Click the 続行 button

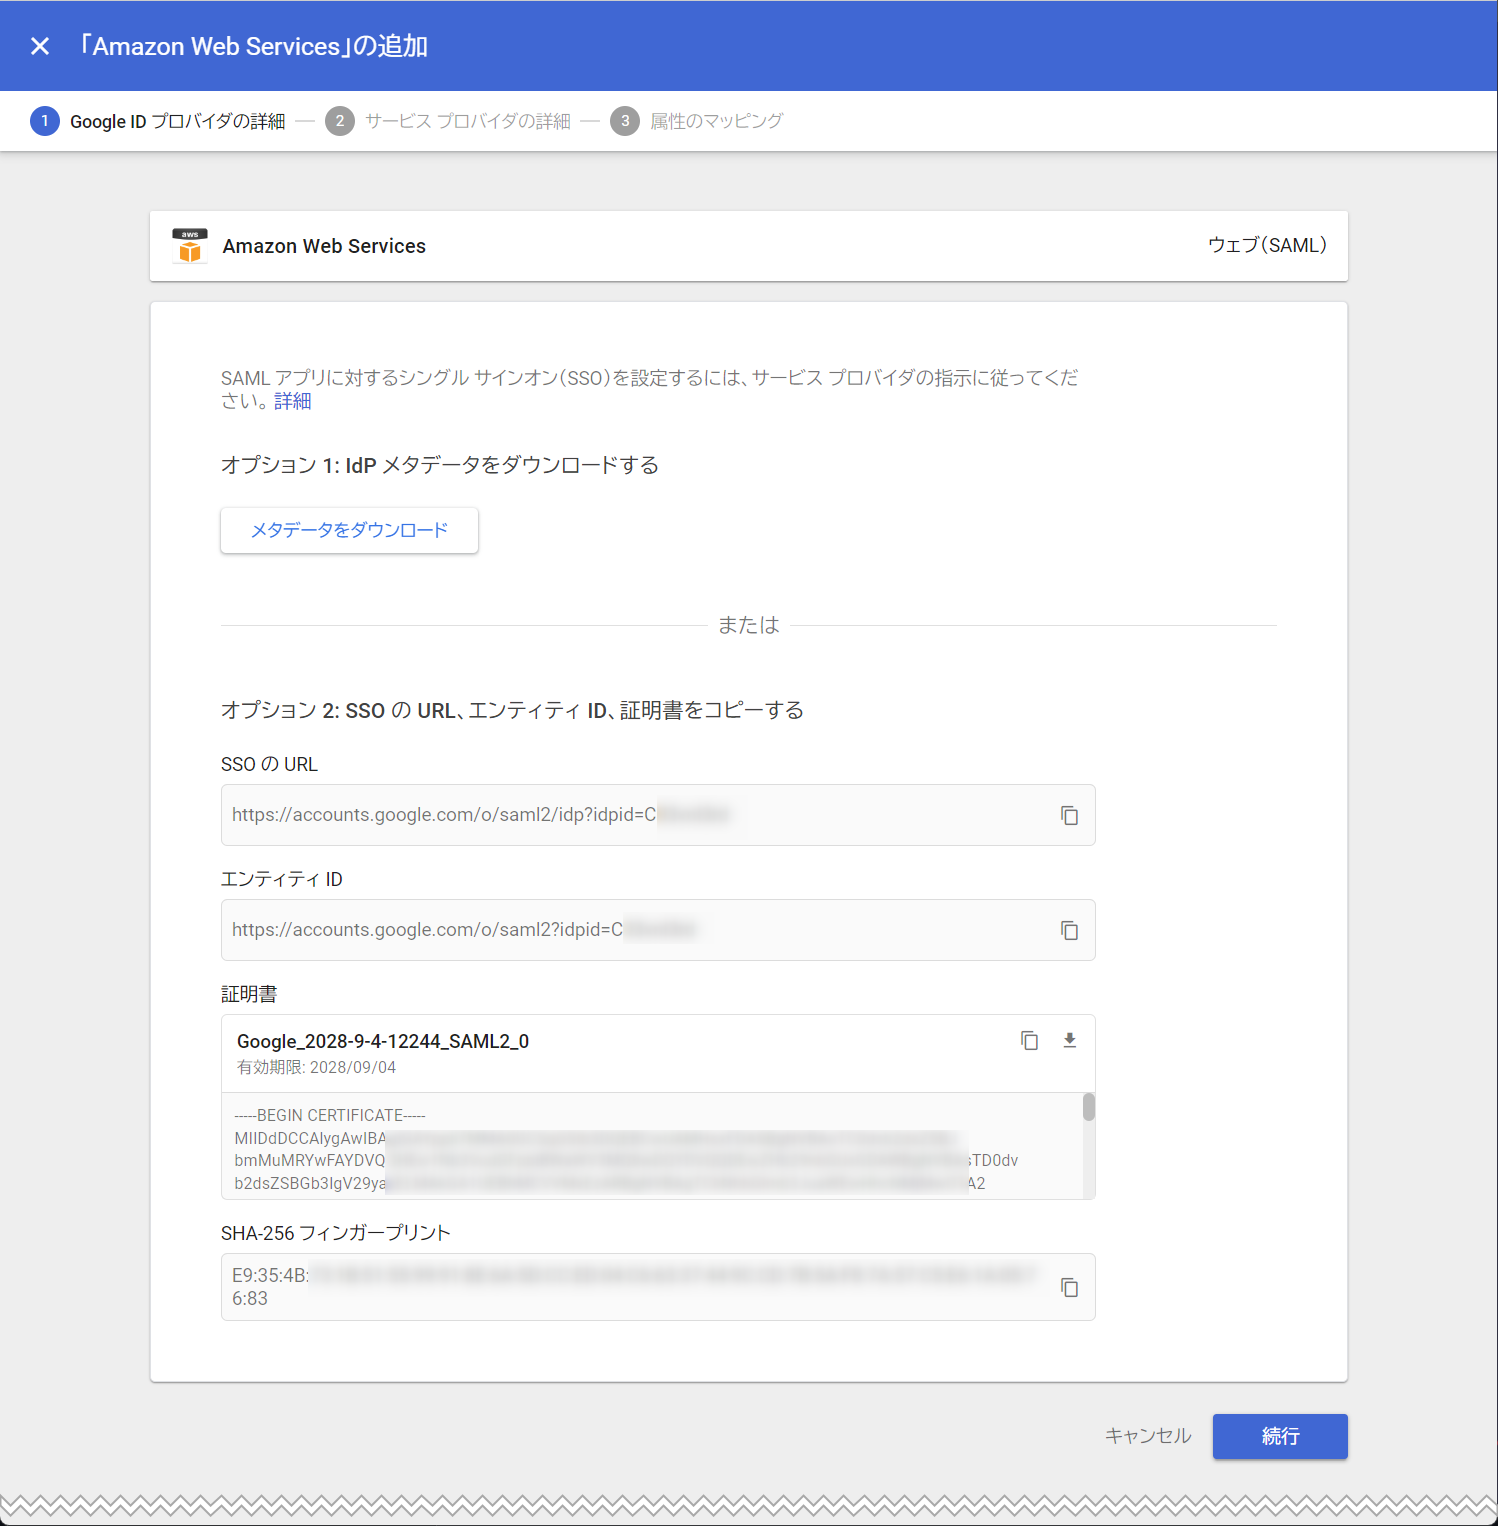pos(1280,1436)
